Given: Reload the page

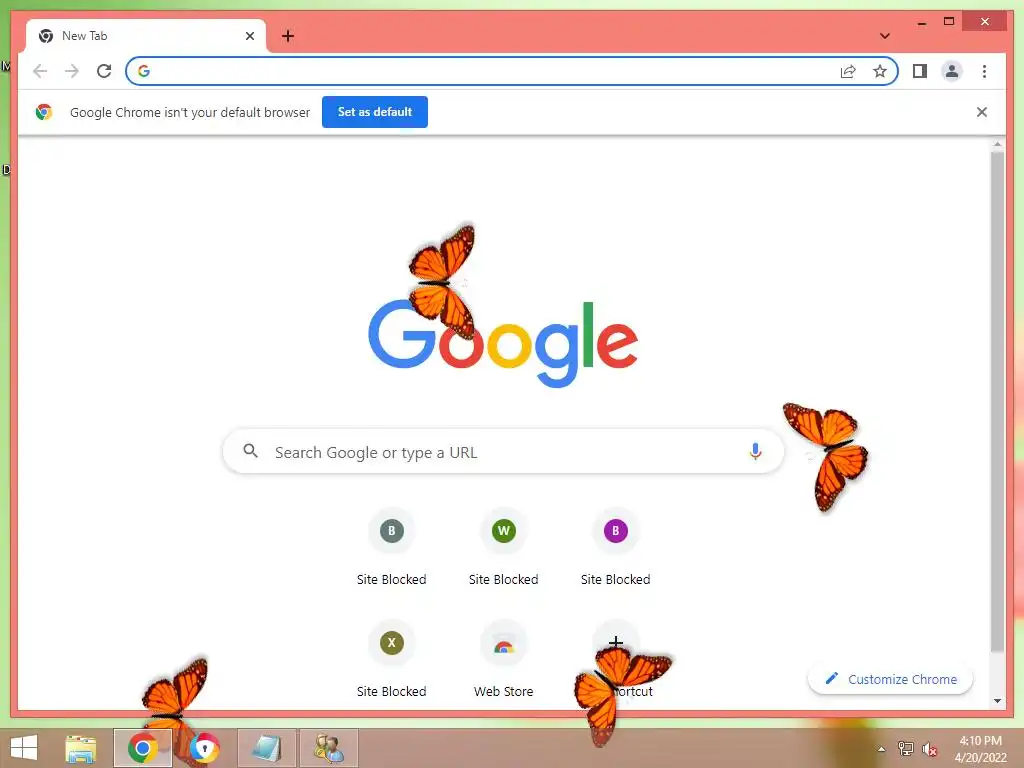Looking at the screenshot, I should [104, 71].
